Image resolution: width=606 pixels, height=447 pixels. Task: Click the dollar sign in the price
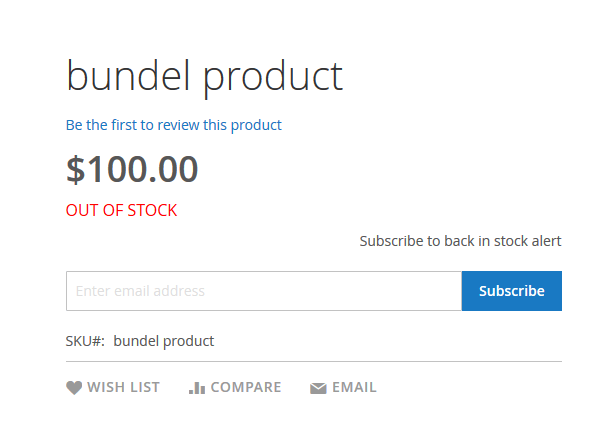(x=76, y=169)
